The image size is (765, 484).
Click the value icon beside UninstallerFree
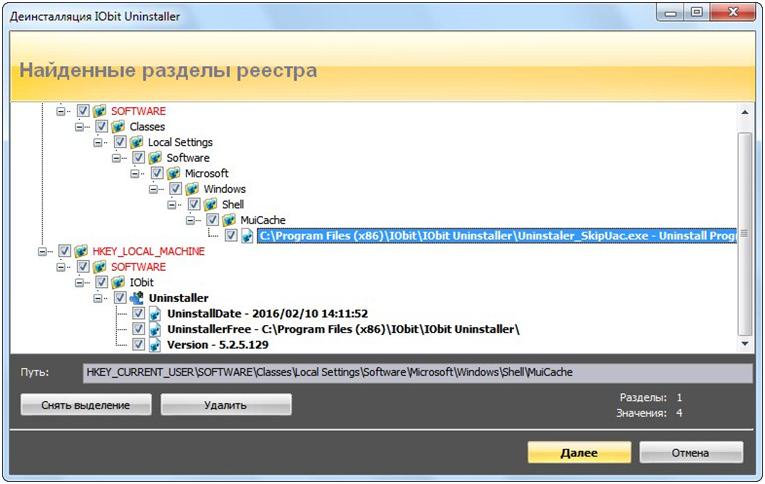pyautogui.click(x=155, y=329)
